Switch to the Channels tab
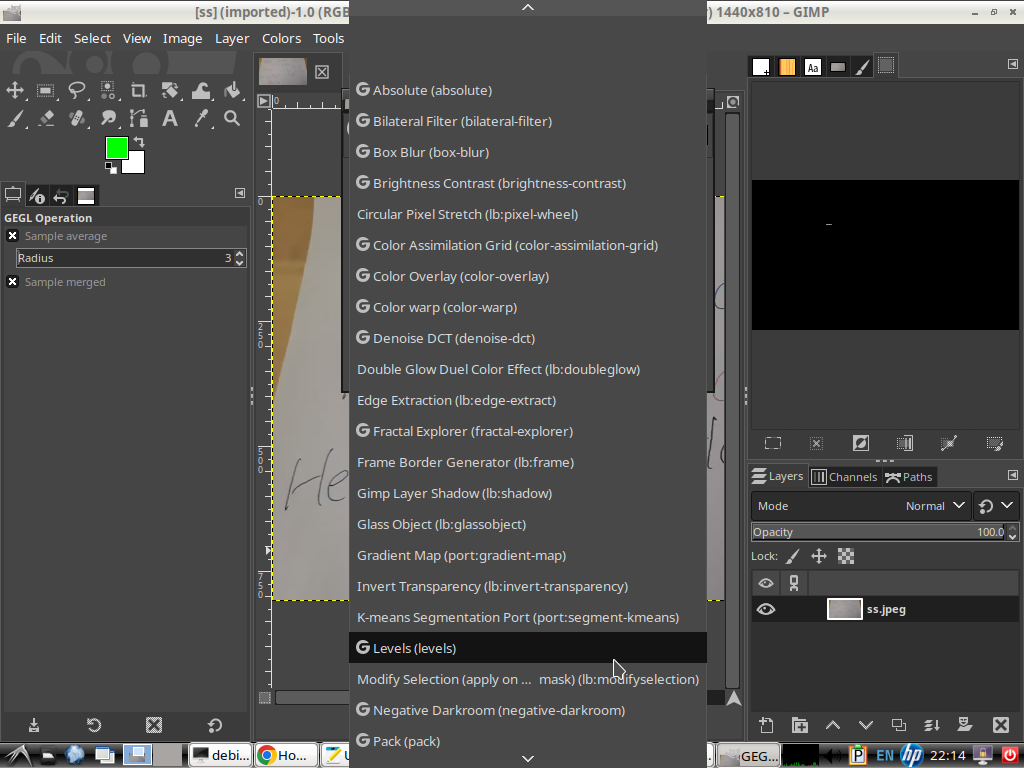Viewport: 1024px width, 768px height. [844, 477]
